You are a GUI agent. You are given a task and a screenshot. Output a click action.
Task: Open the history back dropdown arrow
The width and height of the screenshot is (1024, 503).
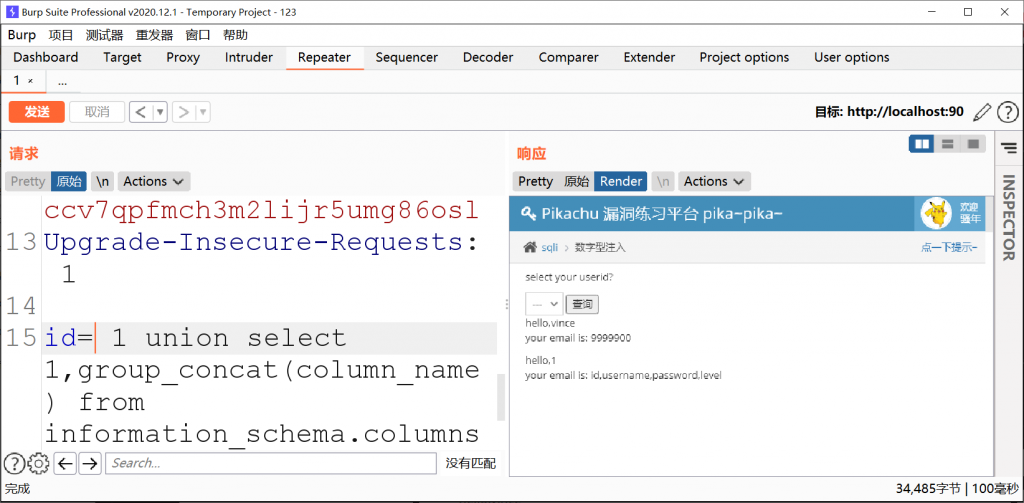(x=160, y=112)
